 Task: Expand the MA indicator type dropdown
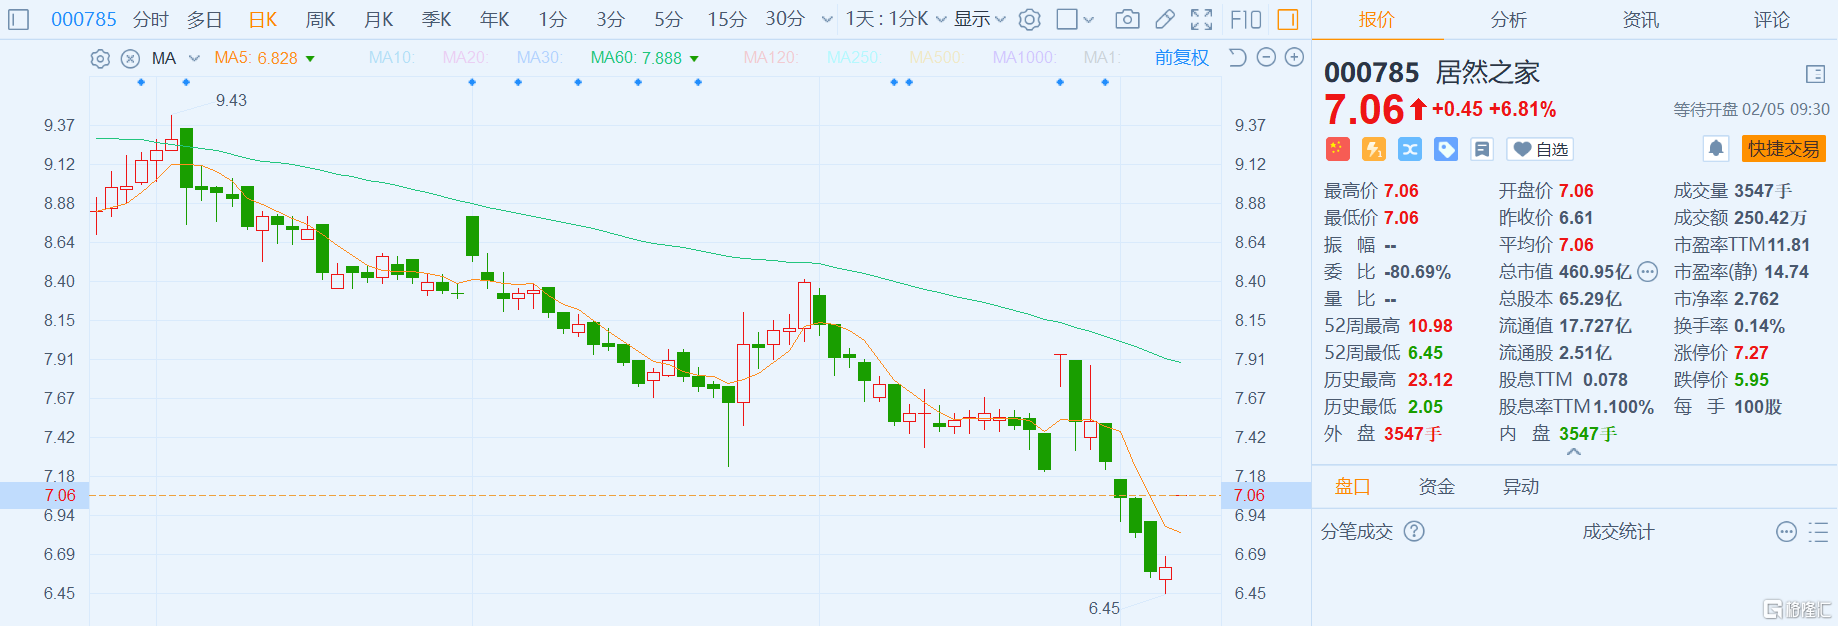pyautogui.click(x=194, y=59)
